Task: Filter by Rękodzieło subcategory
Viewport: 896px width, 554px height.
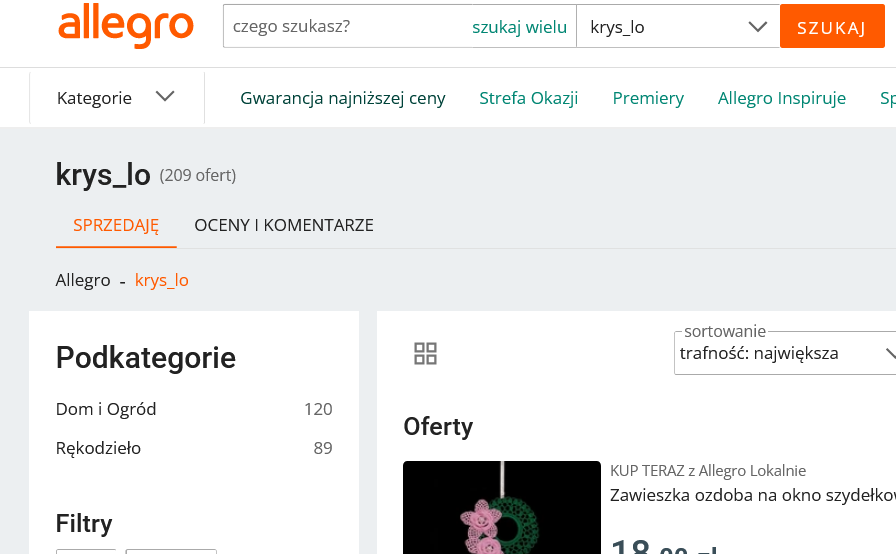Action: pos(98,448)
